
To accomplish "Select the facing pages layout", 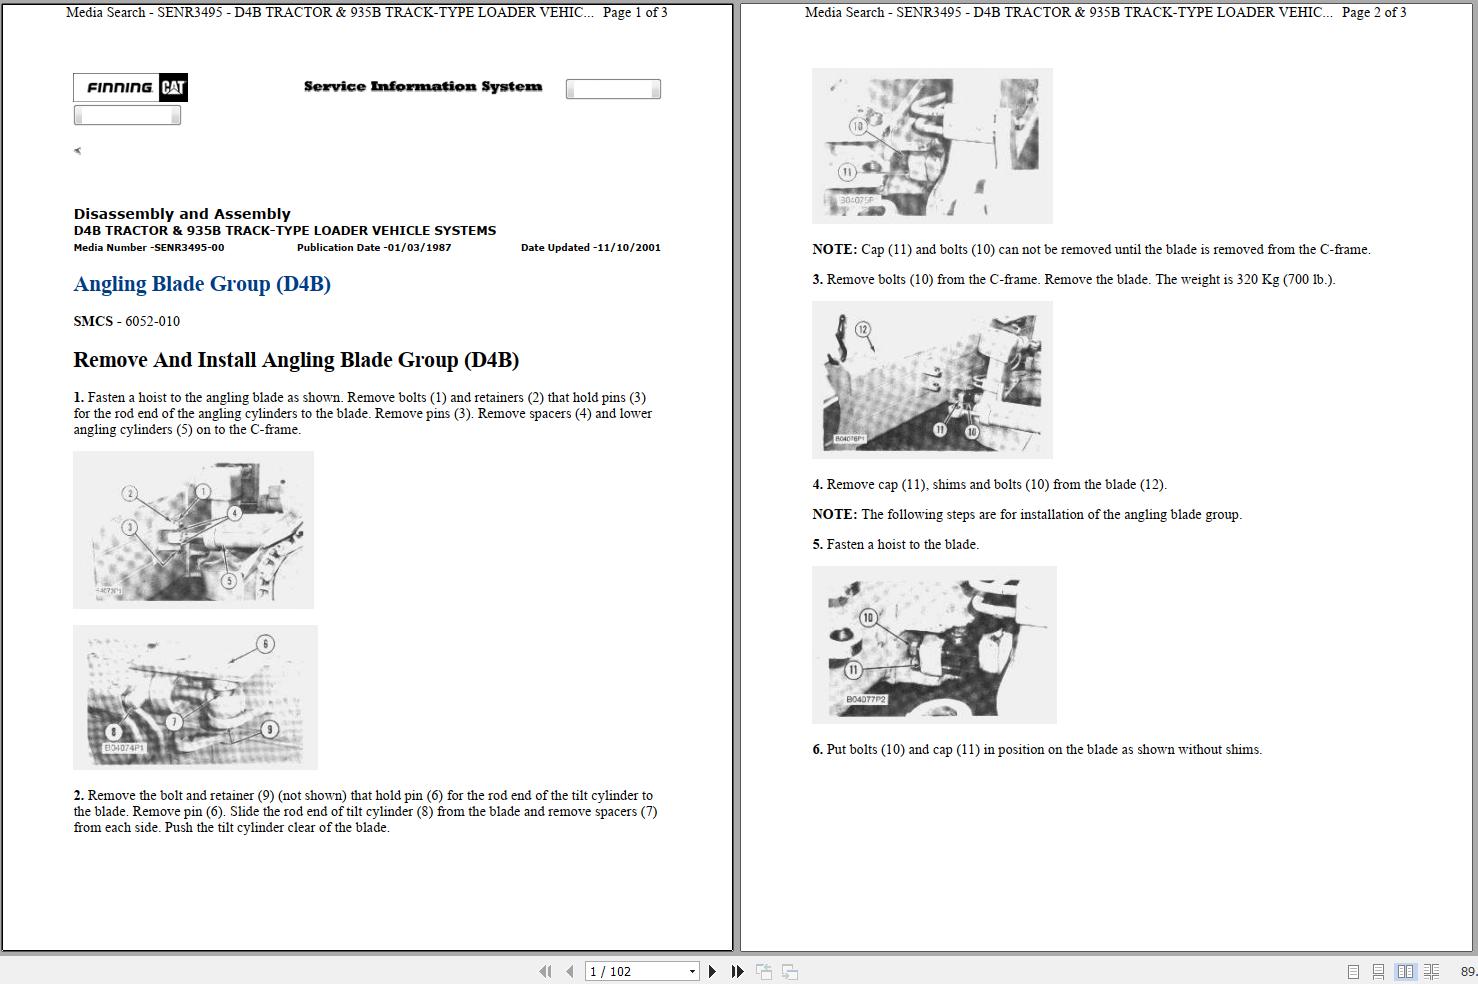I will point(1405,971).
